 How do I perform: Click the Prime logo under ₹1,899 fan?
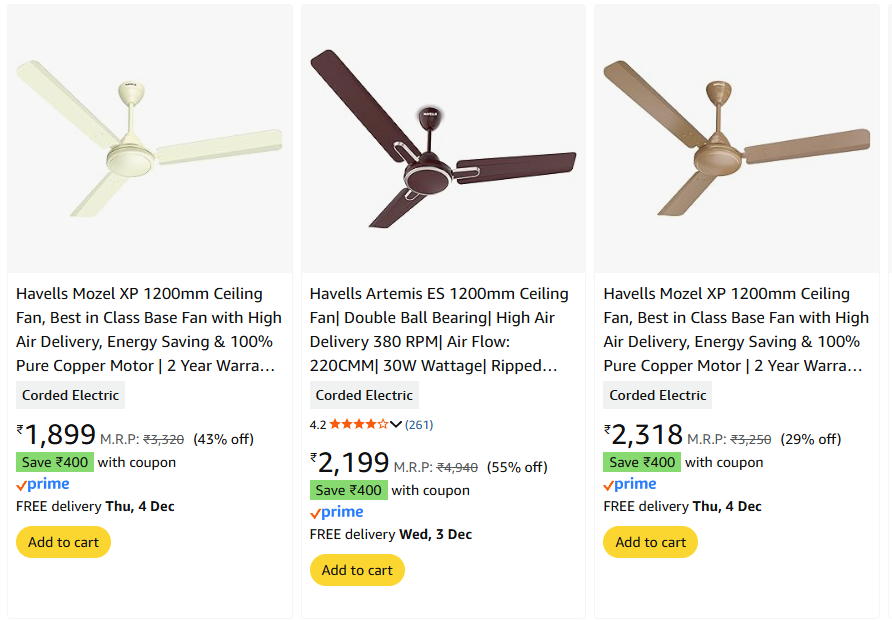(43, 485)
